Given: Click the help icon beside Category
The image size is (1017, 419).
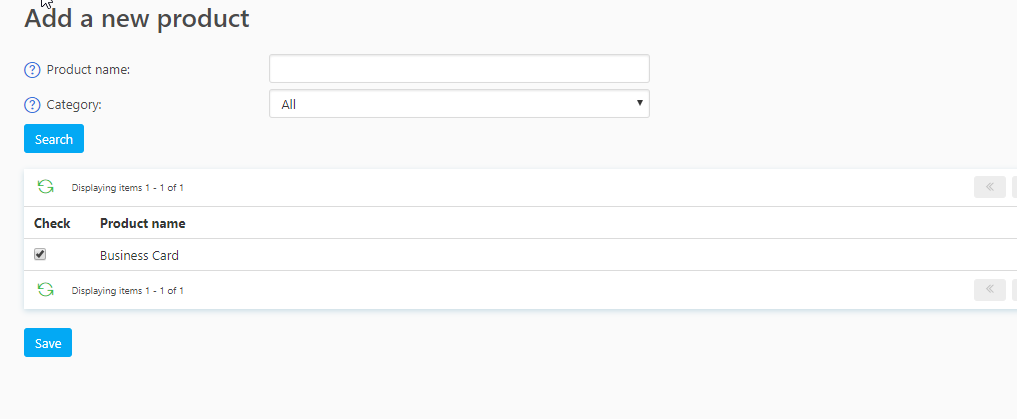Looking at the screenshot, I should pos(32,105).
